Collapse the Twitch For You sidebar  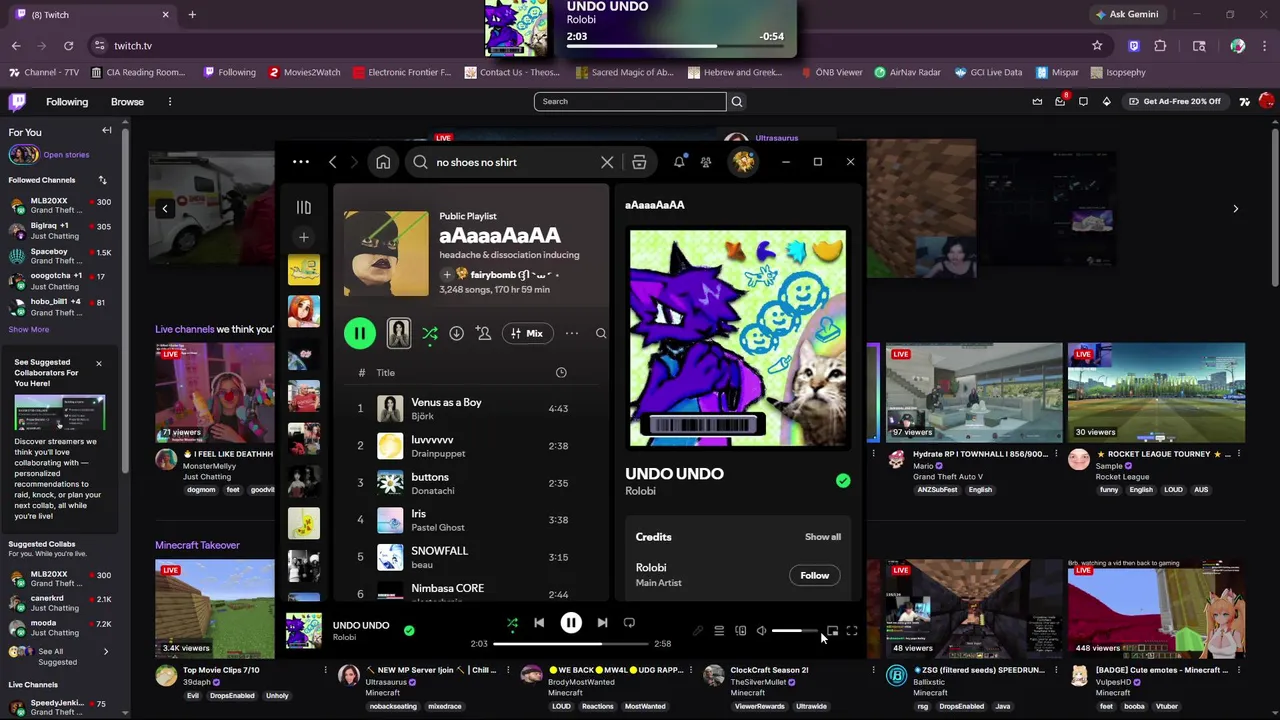107,131
